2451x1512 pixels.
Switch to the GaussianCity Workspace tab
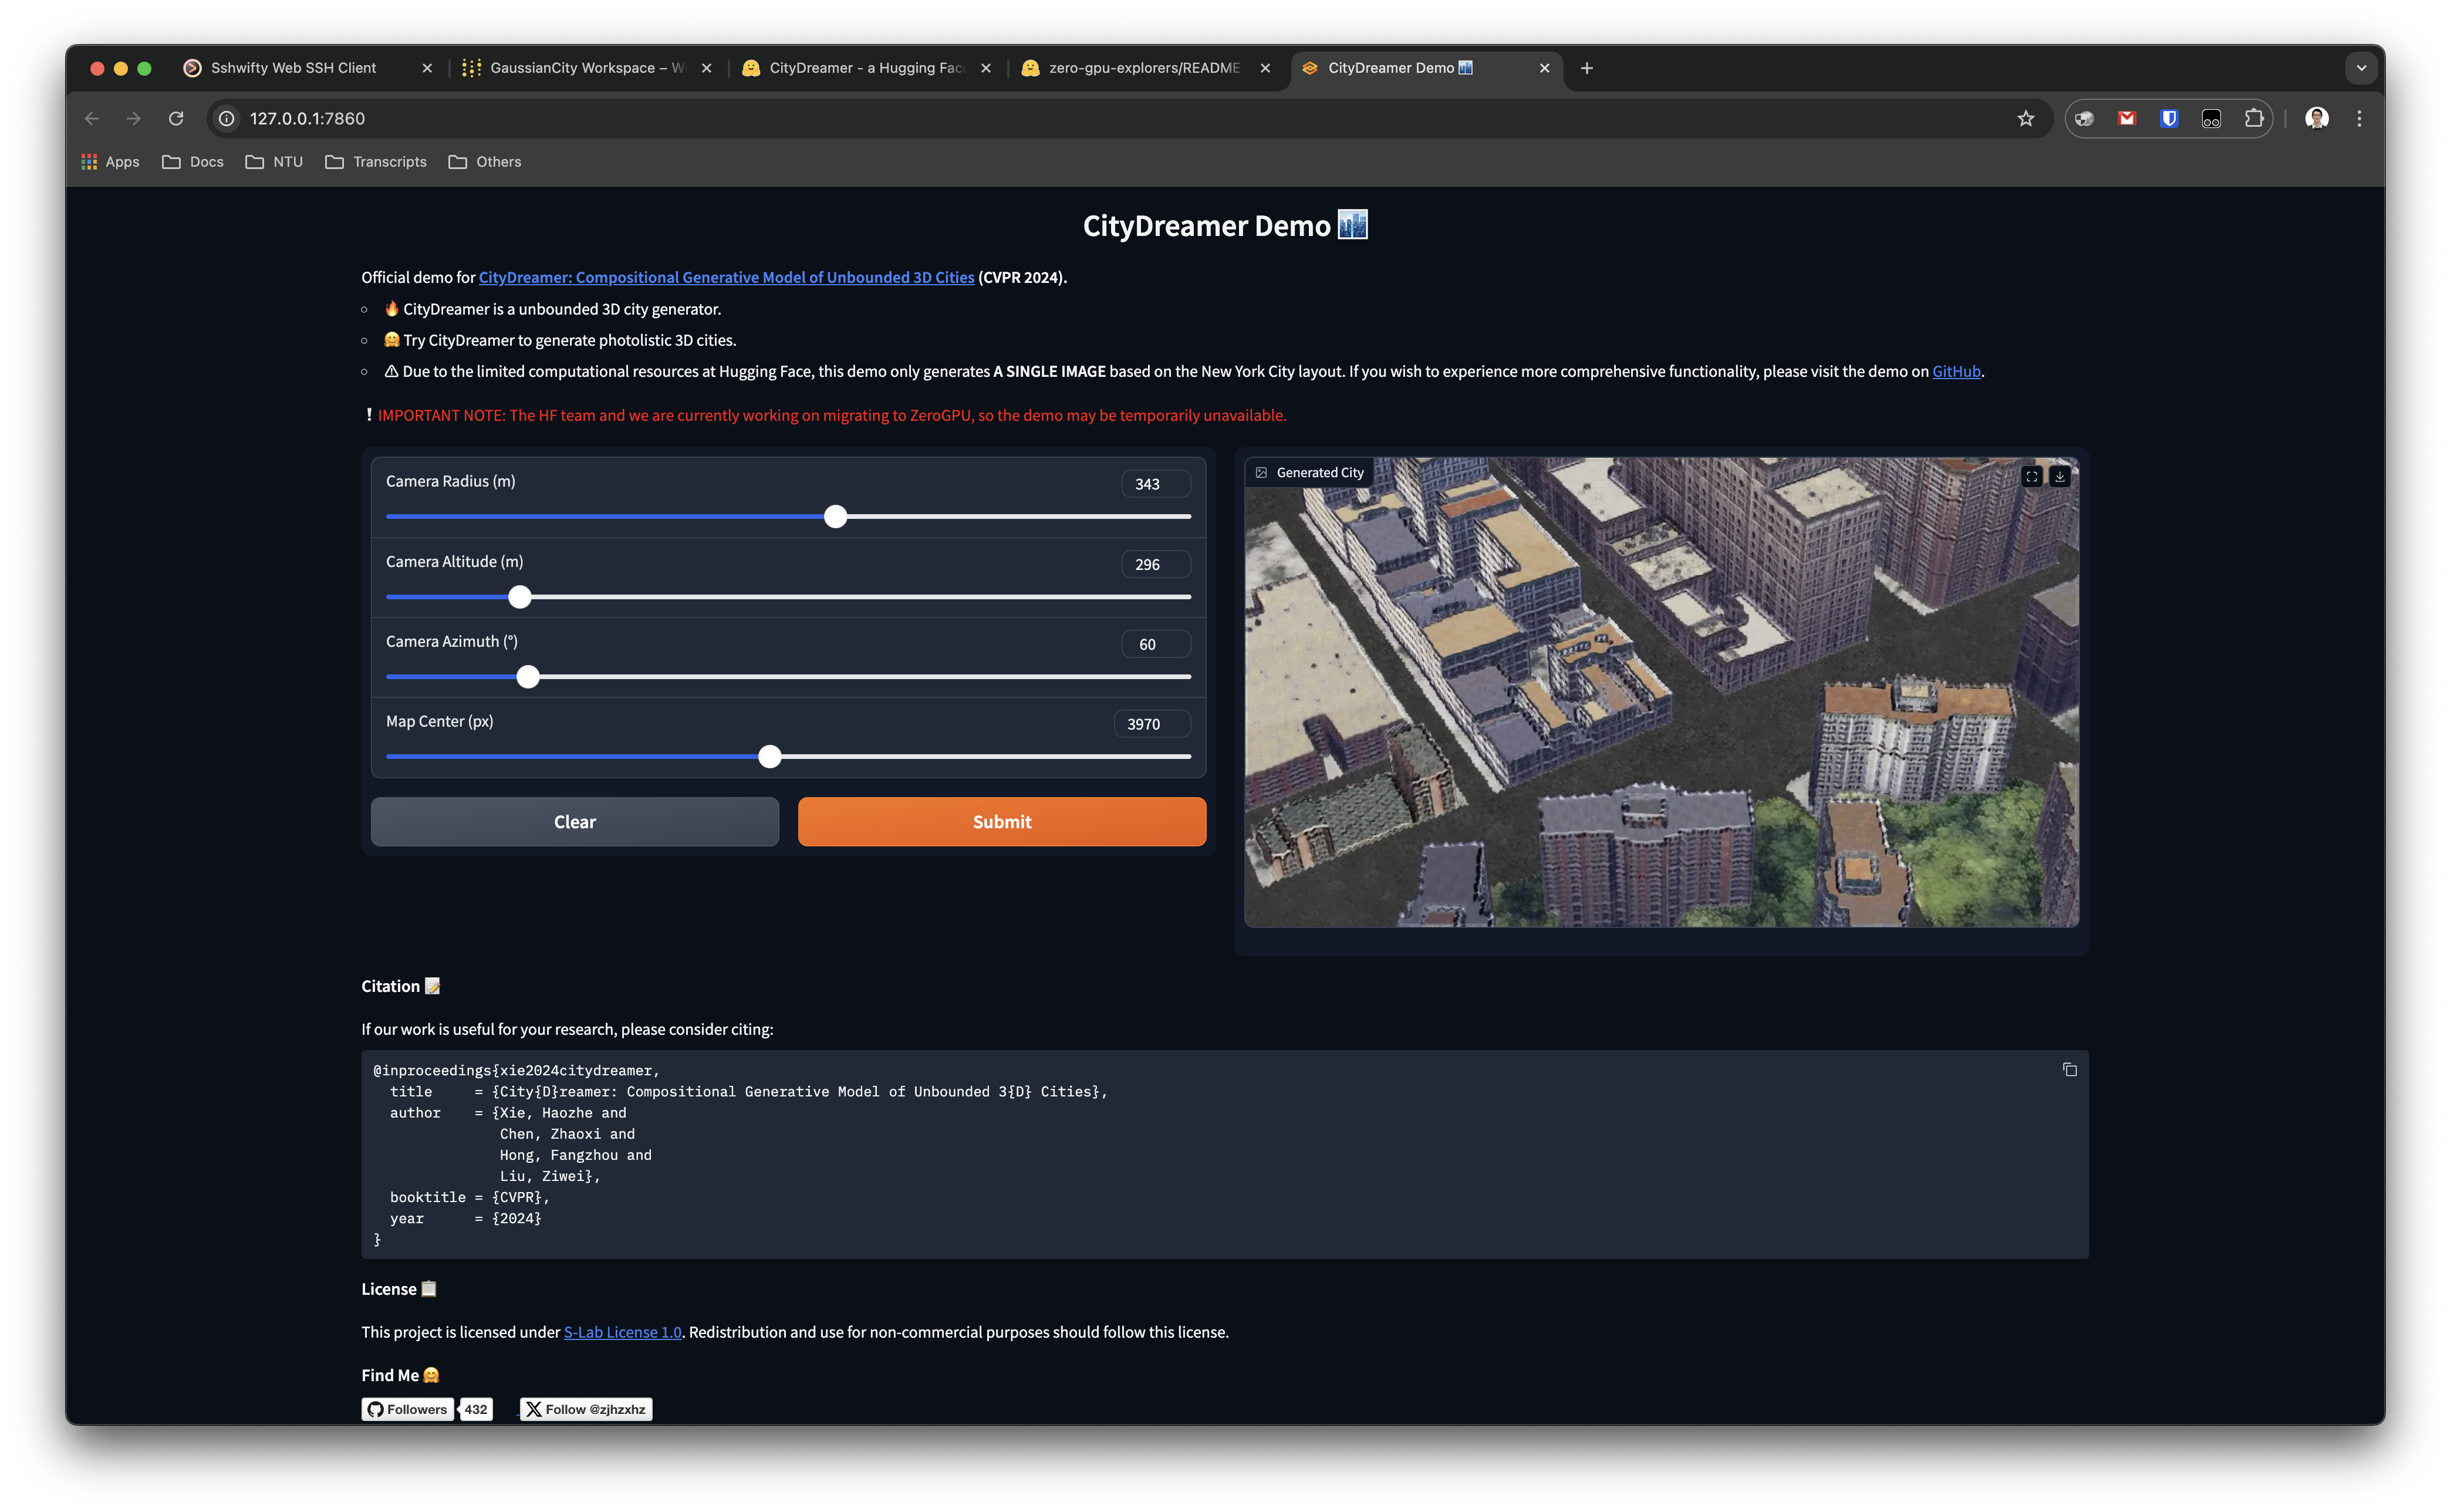tap(585, 68)
